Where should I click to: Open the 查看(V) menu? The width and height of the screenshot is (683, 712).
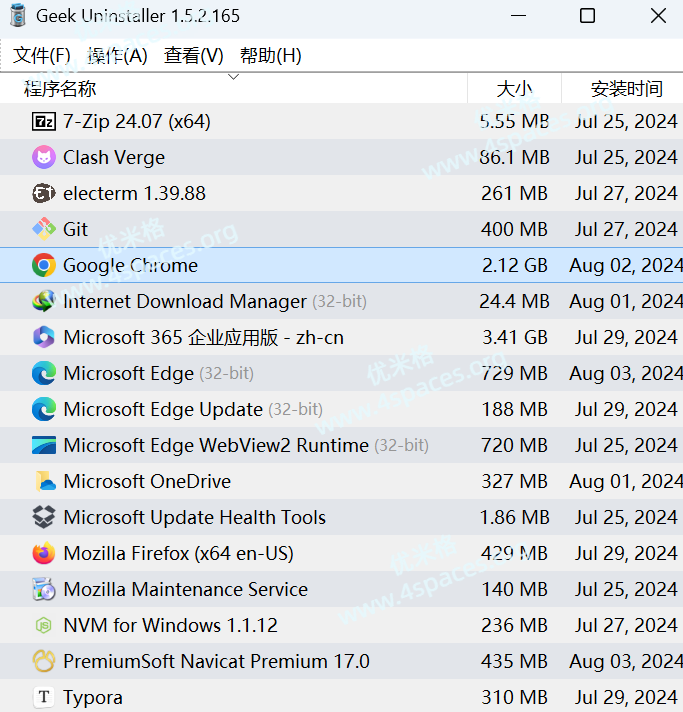194,56
